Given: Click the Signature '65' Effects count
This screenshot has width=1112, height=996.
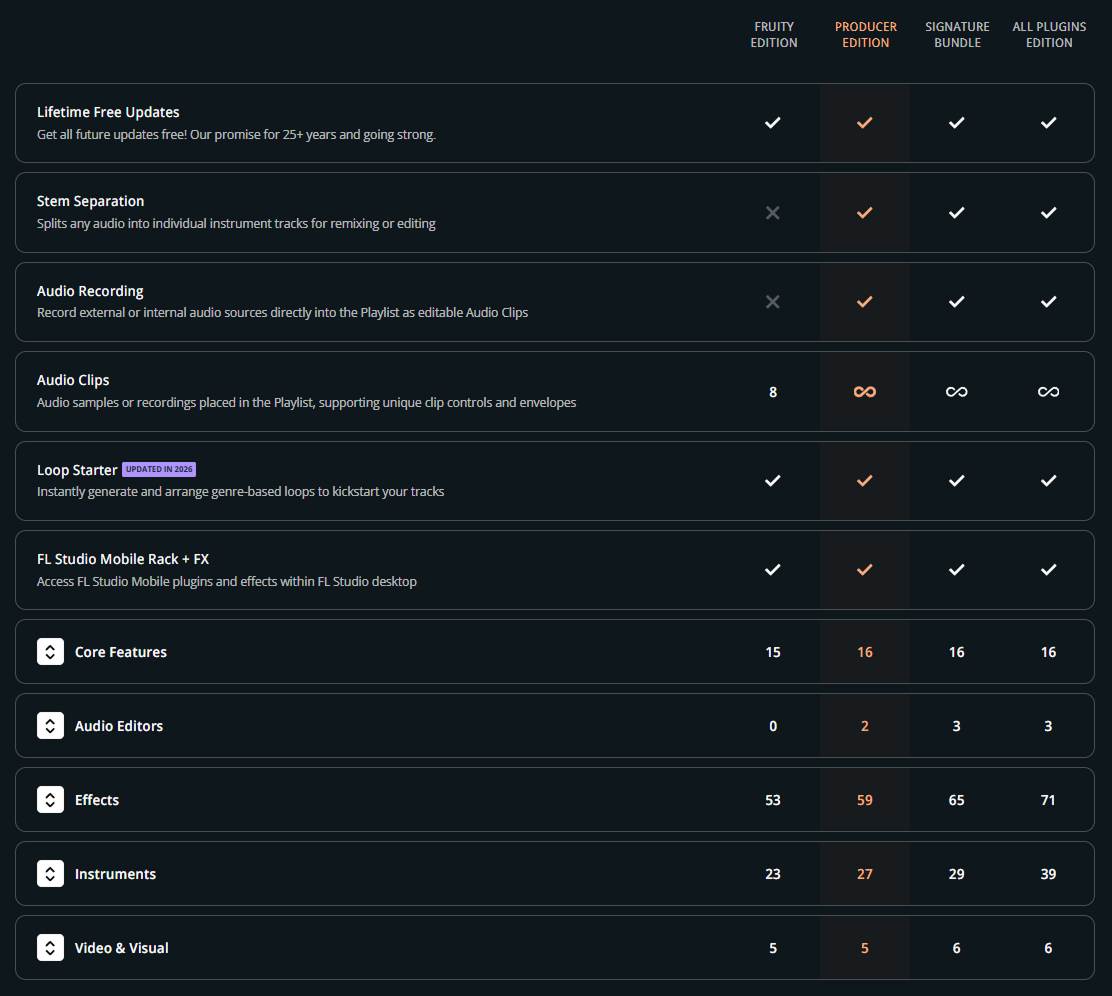Looking at the screenshot, I should [x=957, y=799].
